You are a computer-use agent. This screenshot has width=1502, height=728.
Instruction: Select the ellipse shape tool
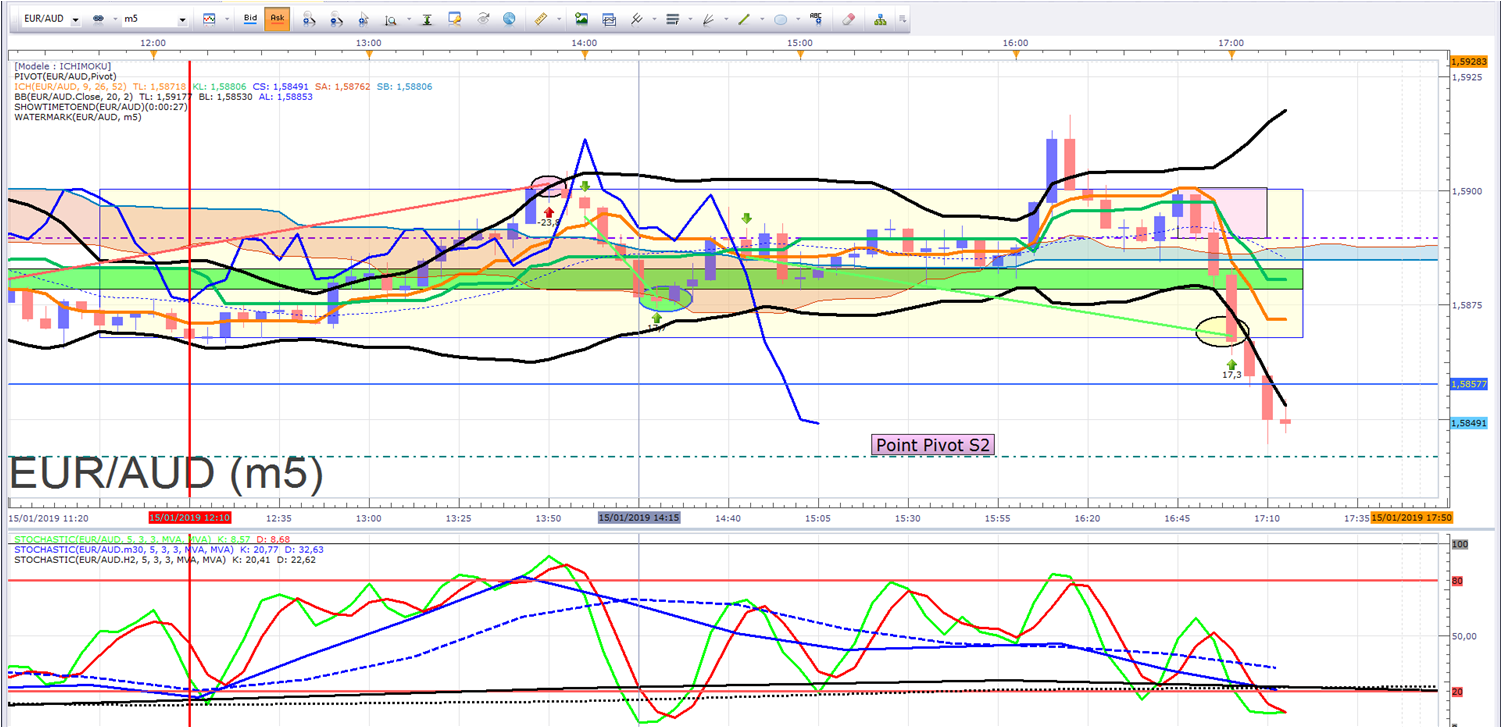point(781,19)
